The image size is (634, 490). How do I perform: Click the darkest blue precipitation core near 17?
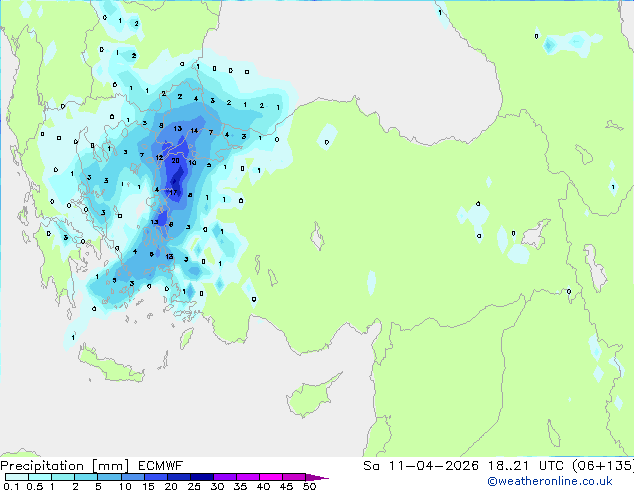pos(176,180)
